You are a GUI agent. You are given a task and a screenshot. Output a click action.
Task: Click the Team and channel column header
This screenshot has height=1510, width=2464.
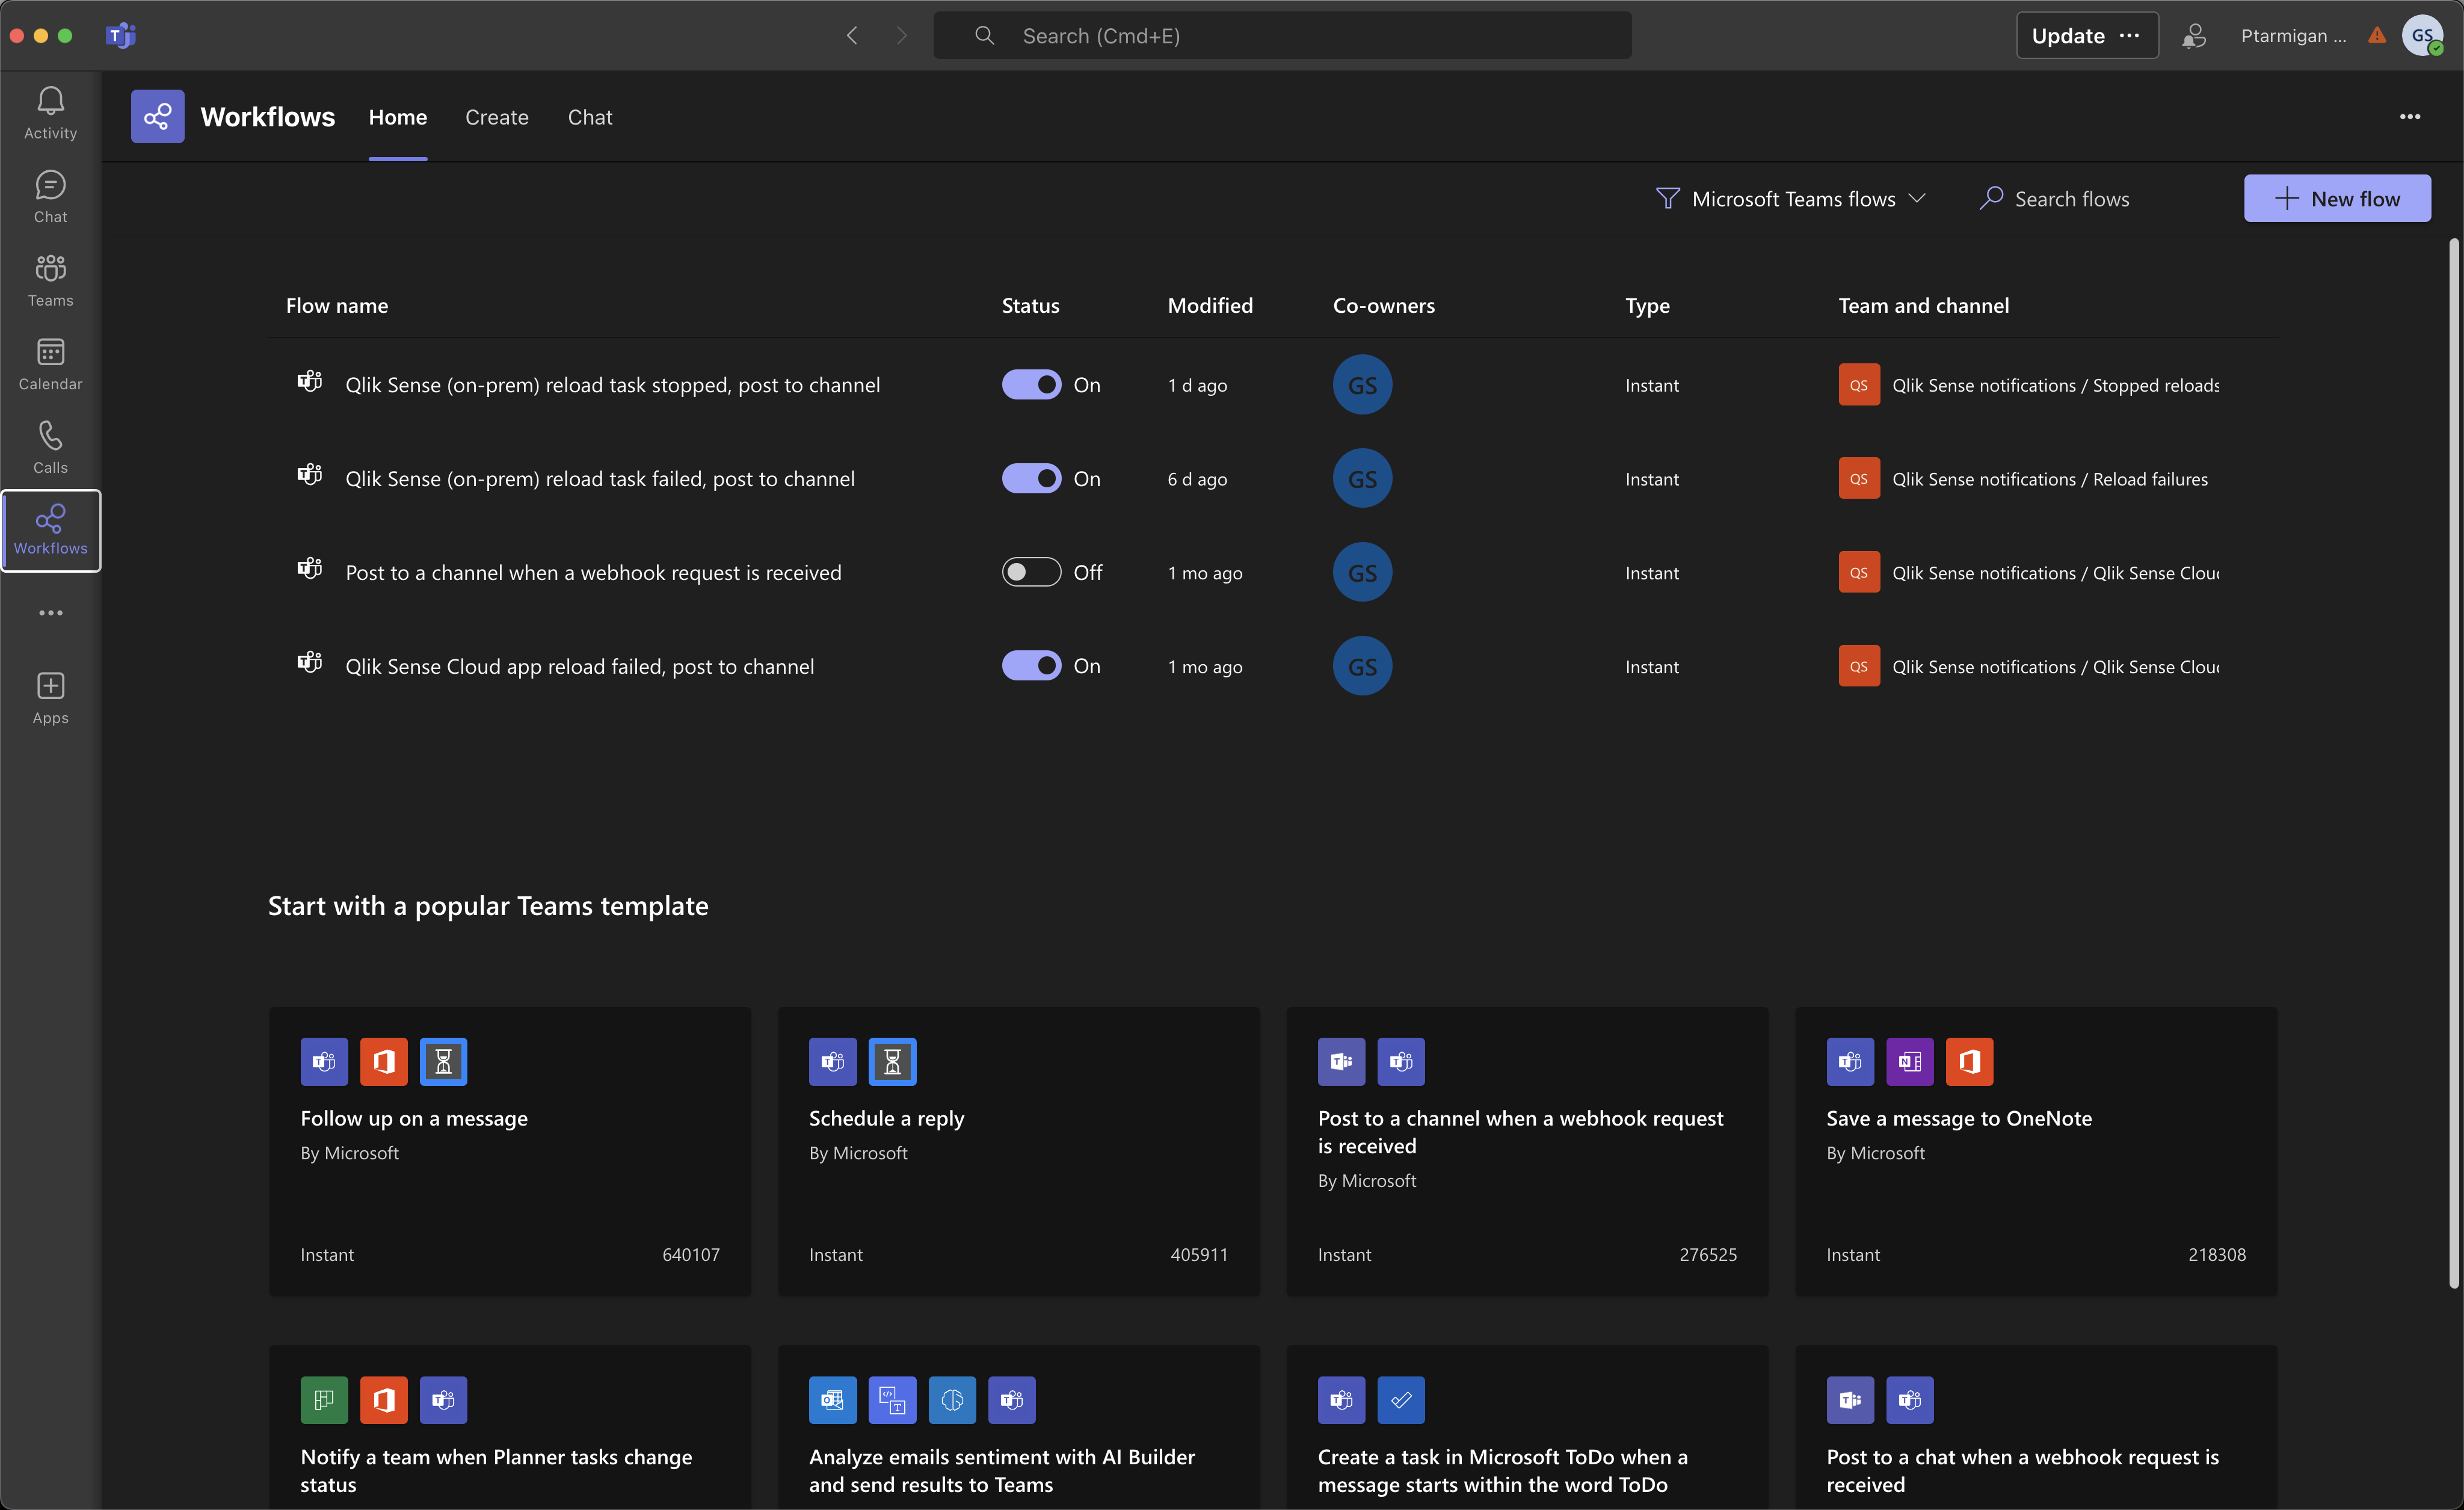(1923, 306)
